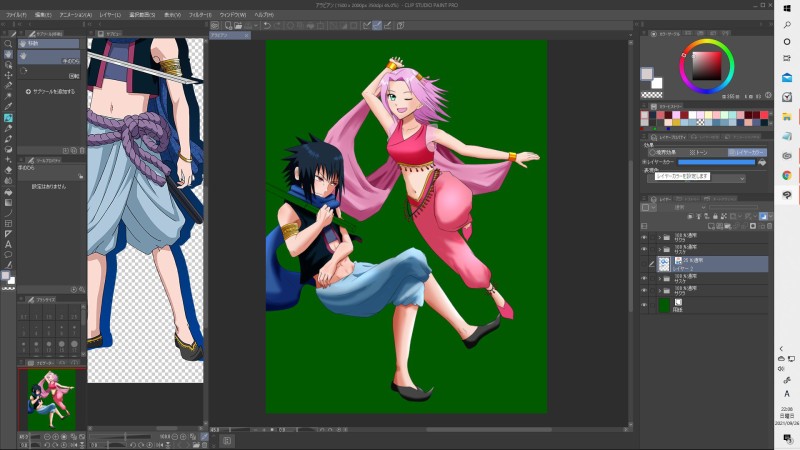The image size is (800, 450).
Task: Open アニメーション(A) menu
Action: coord(76,15)
